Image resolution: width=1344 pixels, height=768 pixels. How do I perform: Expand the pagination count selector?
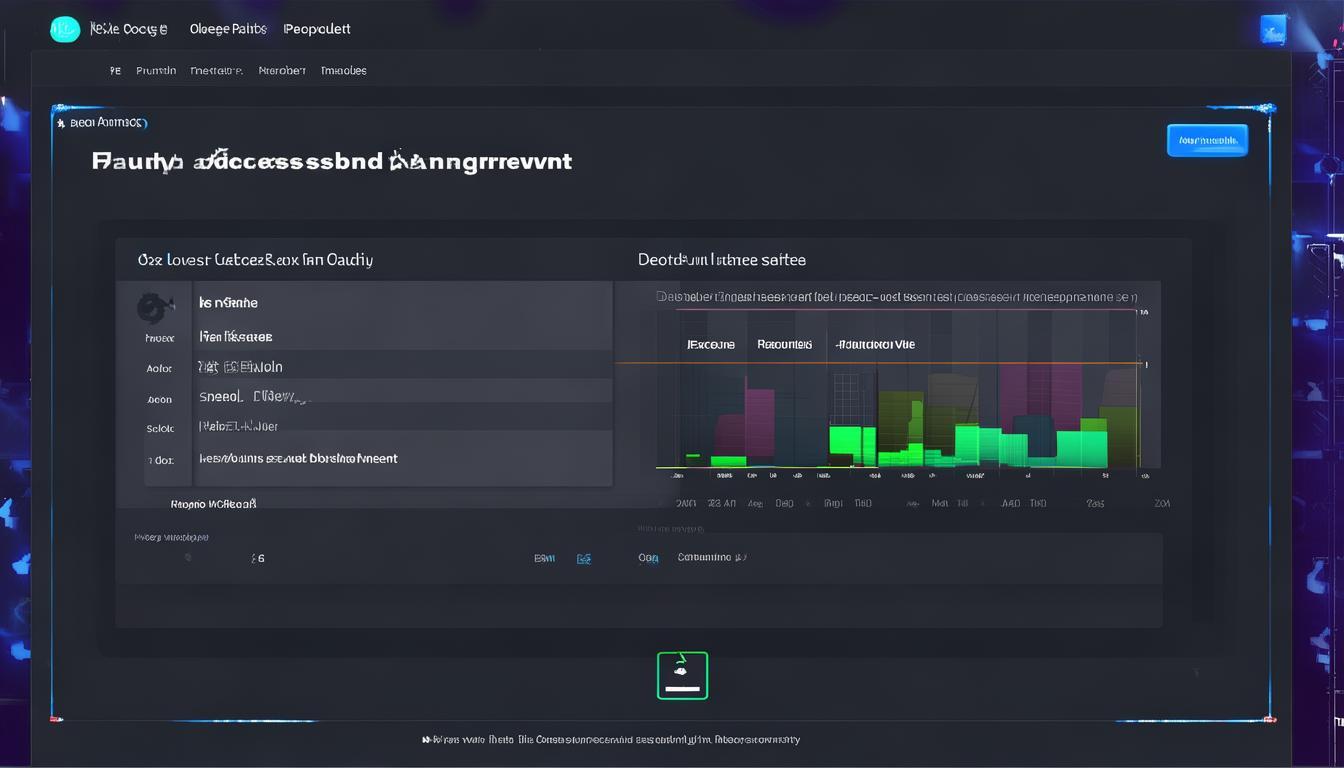click(256, 558)
